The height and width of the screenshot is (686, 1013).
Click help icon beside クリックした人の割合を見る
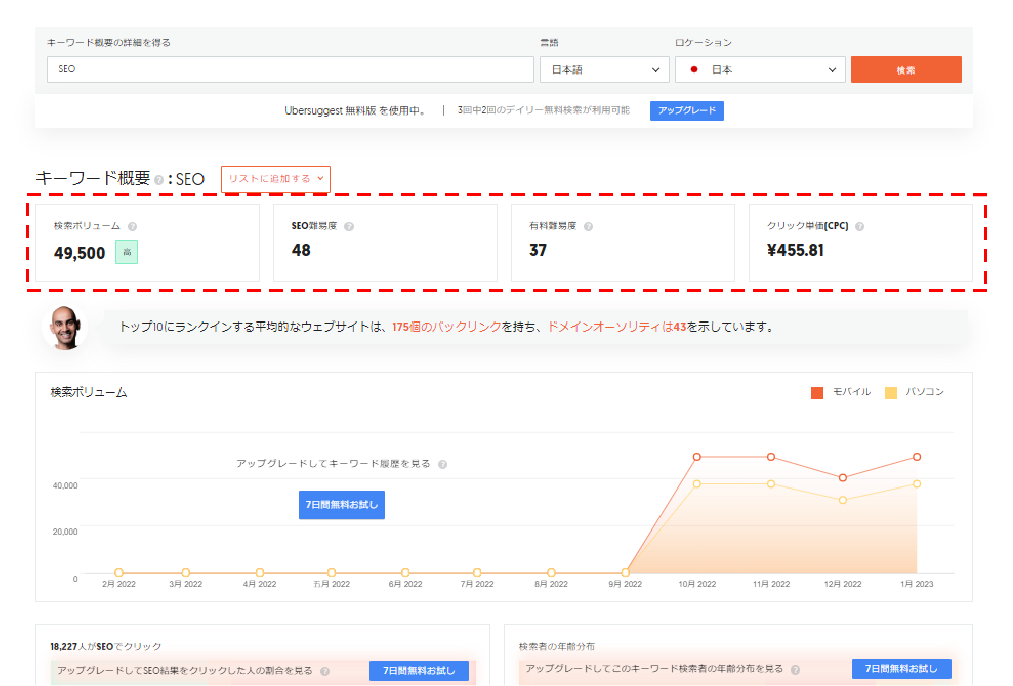click(325, 671)
